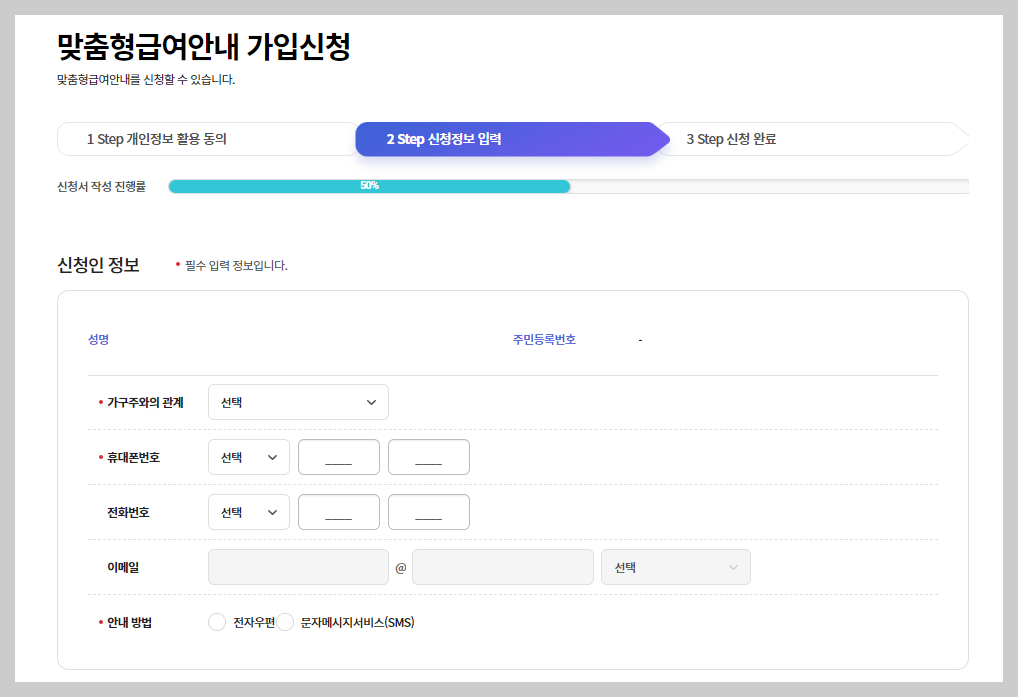Click the mobile phone middle digits field
The image size is (1018, 697).
click(x=338, y=456)
